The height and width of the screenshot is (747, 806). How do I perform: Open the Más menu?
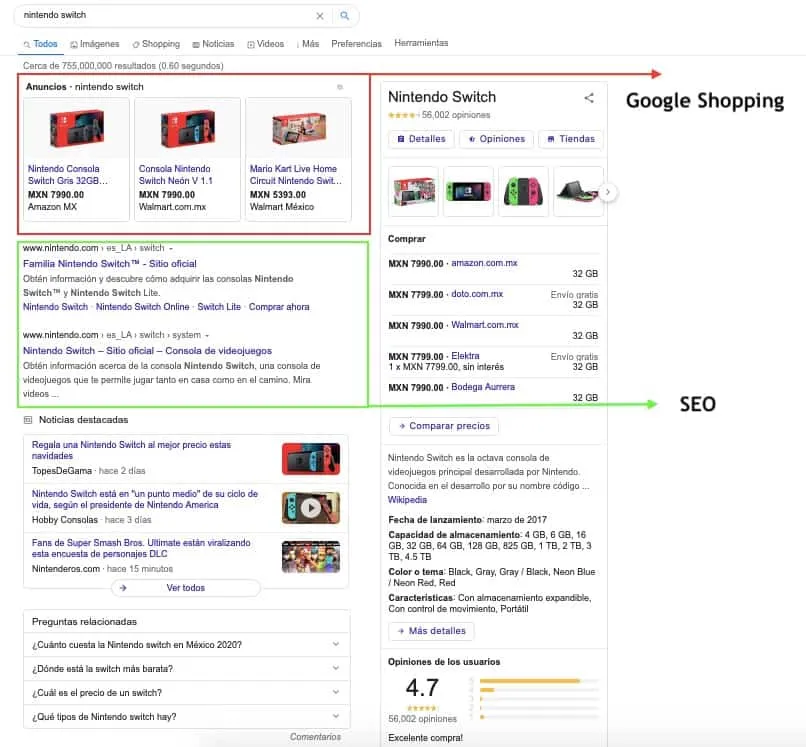pyautogui.click(x=308, y=44)
